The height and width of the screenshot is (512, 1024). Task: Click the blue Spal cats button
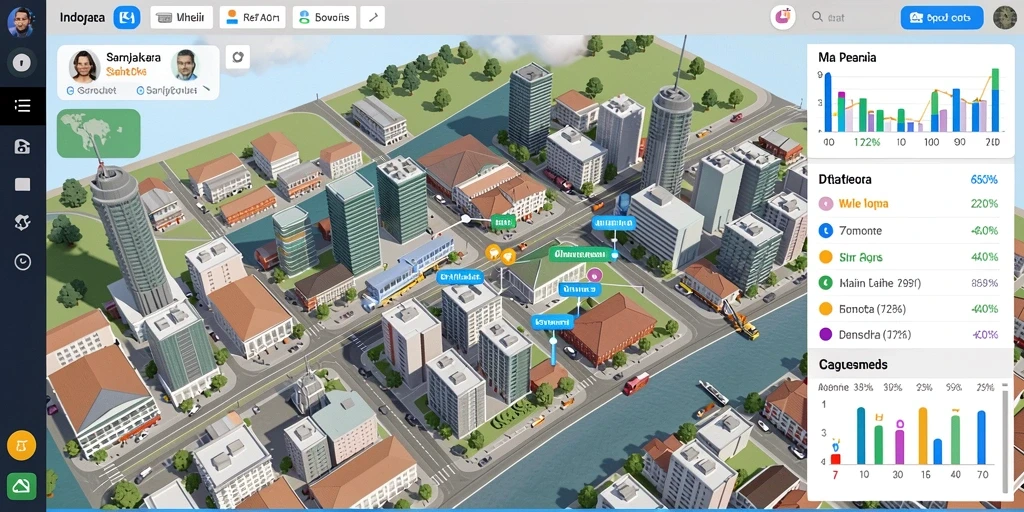point(942,18)
